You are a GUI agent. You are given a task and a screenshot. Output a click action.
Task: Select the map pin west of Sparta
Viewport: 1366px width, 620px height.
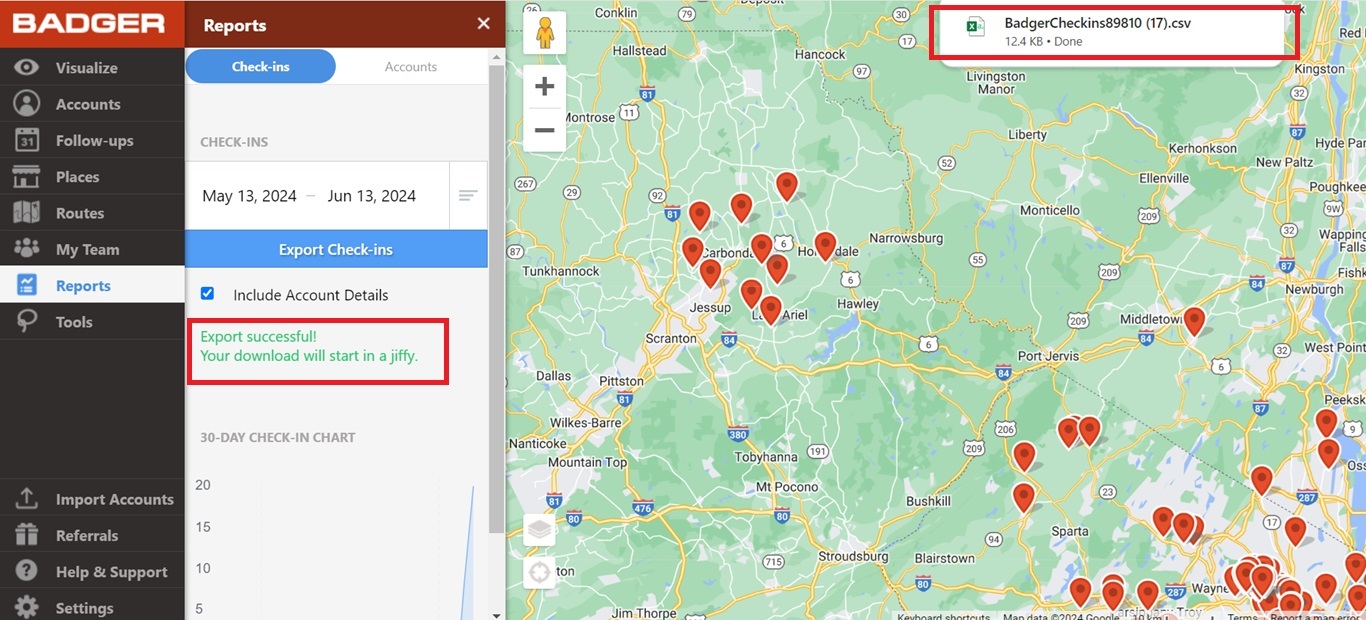click(1023, 497)
